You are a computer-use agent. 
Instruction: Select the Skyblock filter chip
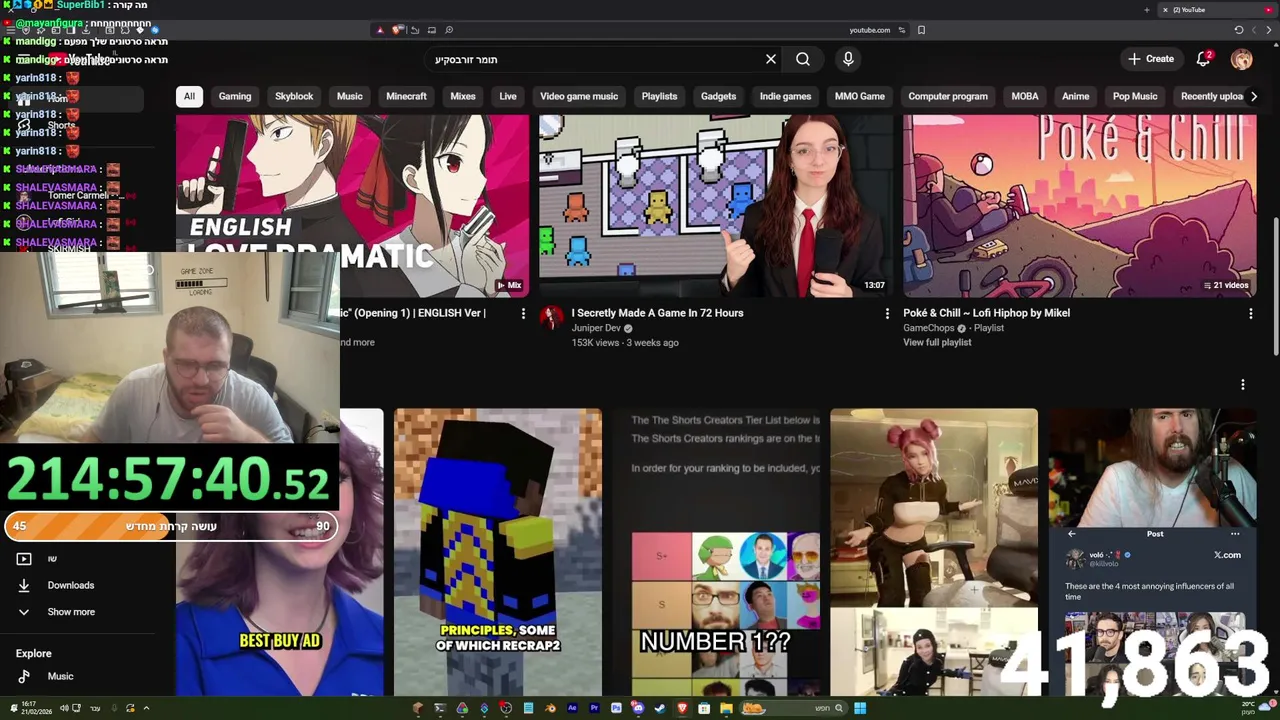tap(294, 96)
